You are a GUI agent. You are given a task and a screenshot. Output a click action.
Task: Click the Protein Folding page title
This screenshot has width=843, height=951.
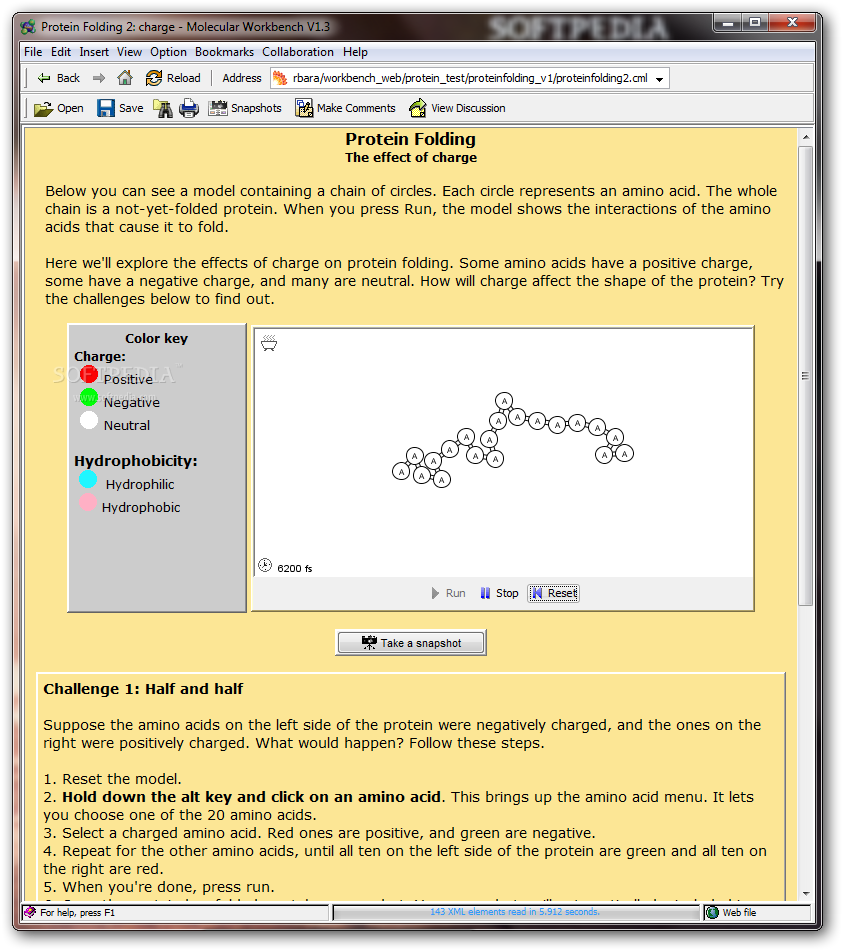pyautogui.click(x=411, y=139)
